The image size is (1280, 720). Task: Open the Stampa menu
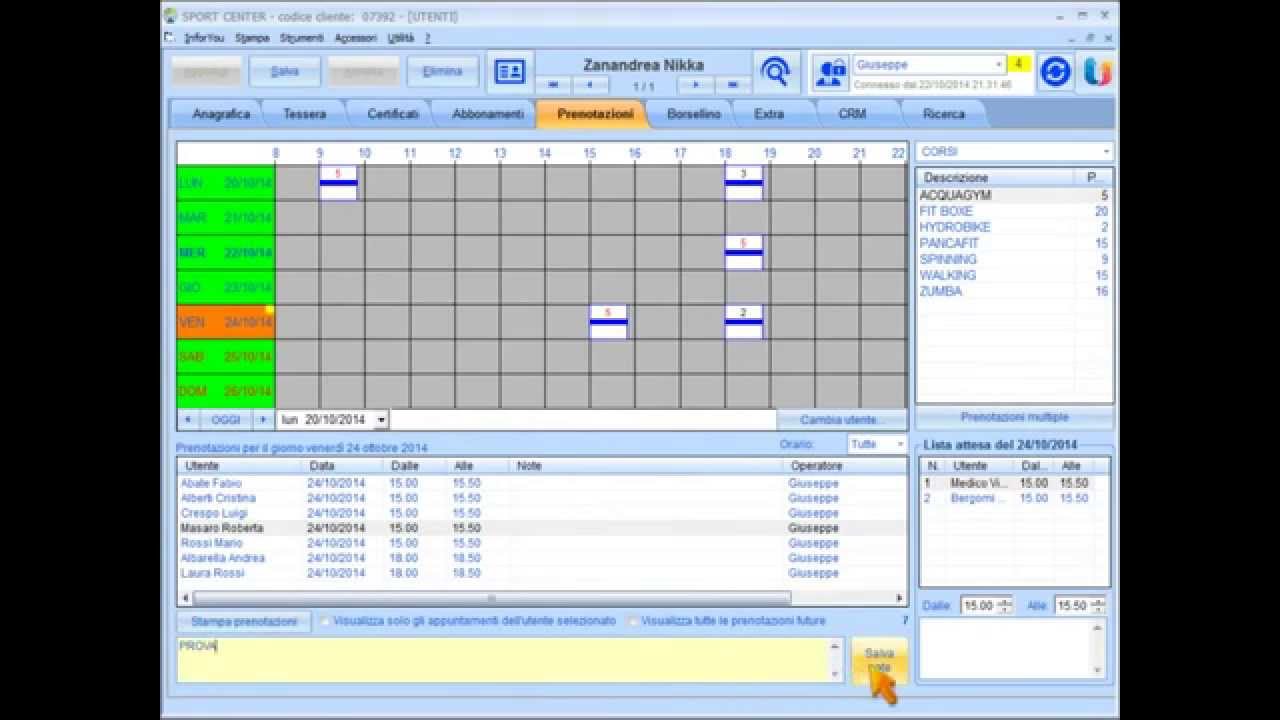coord(252,38)
